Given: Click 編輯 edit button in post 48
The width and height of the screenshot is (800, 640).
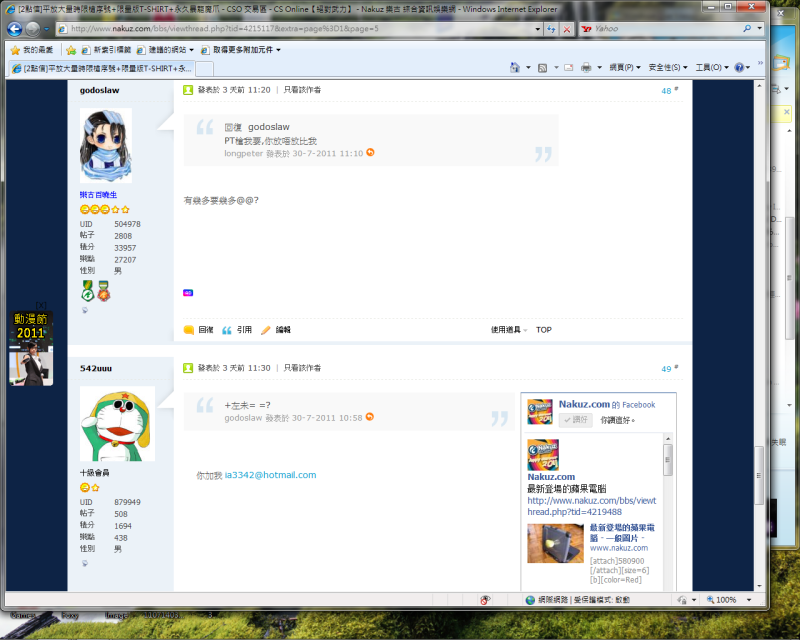Looking at the screenshot, I should [276, 330].
